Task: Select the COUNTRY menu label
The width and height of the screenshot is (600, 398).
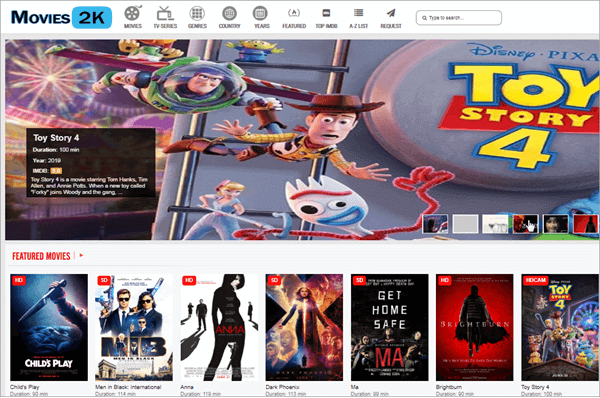Action: pos(230,26)
